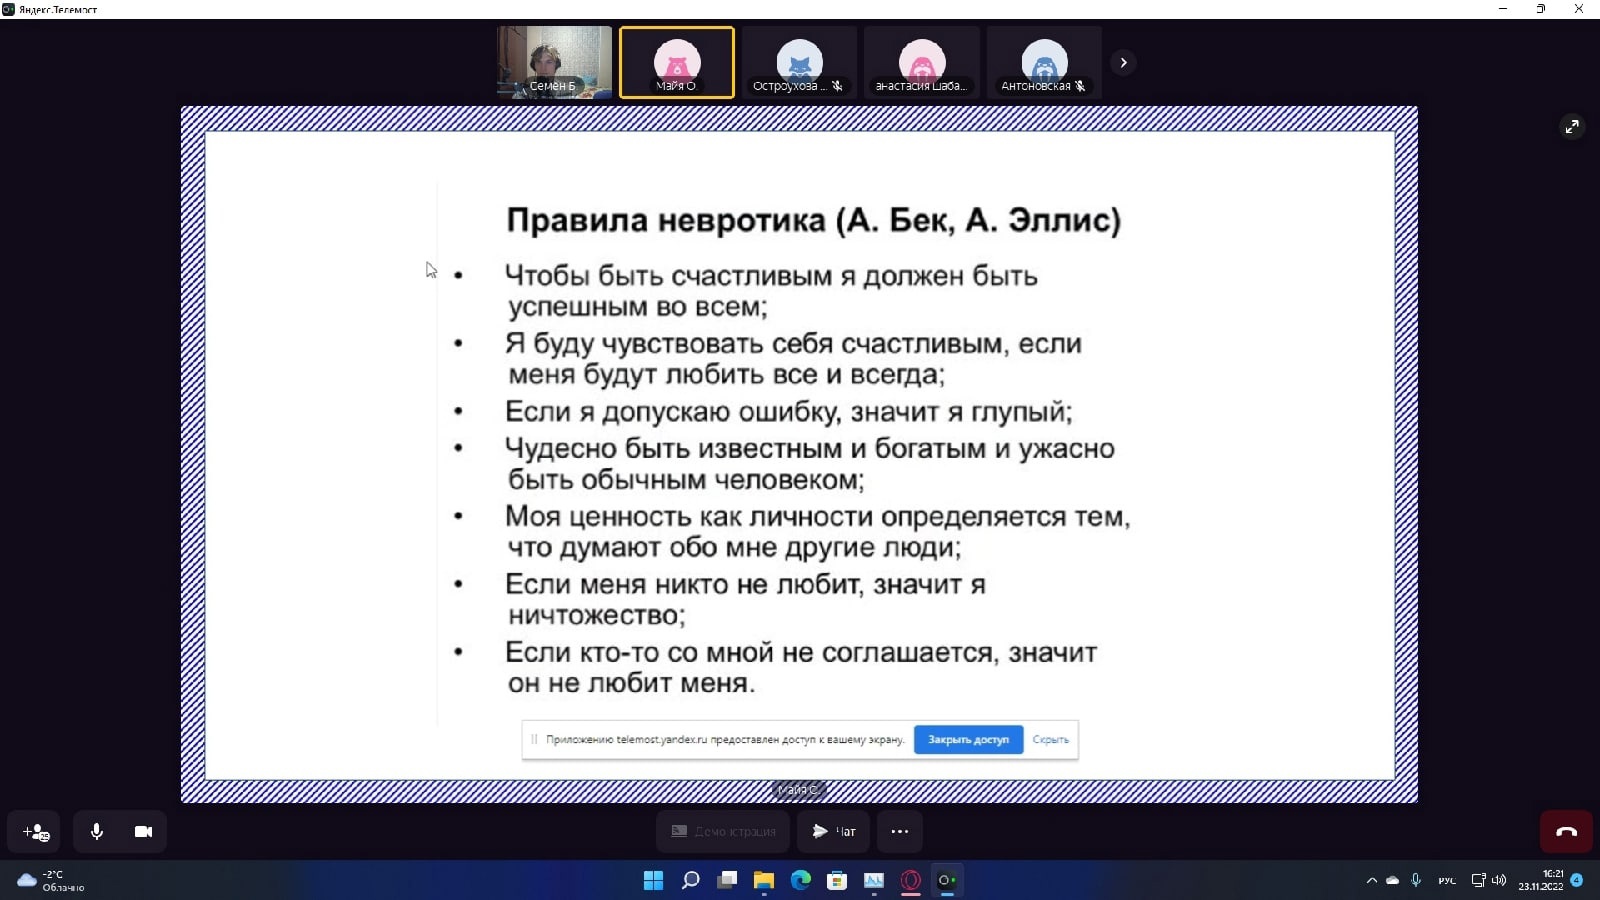Open File Explorer from the taskbar
Screen dimensions: 1600x900
pos(764,881)
